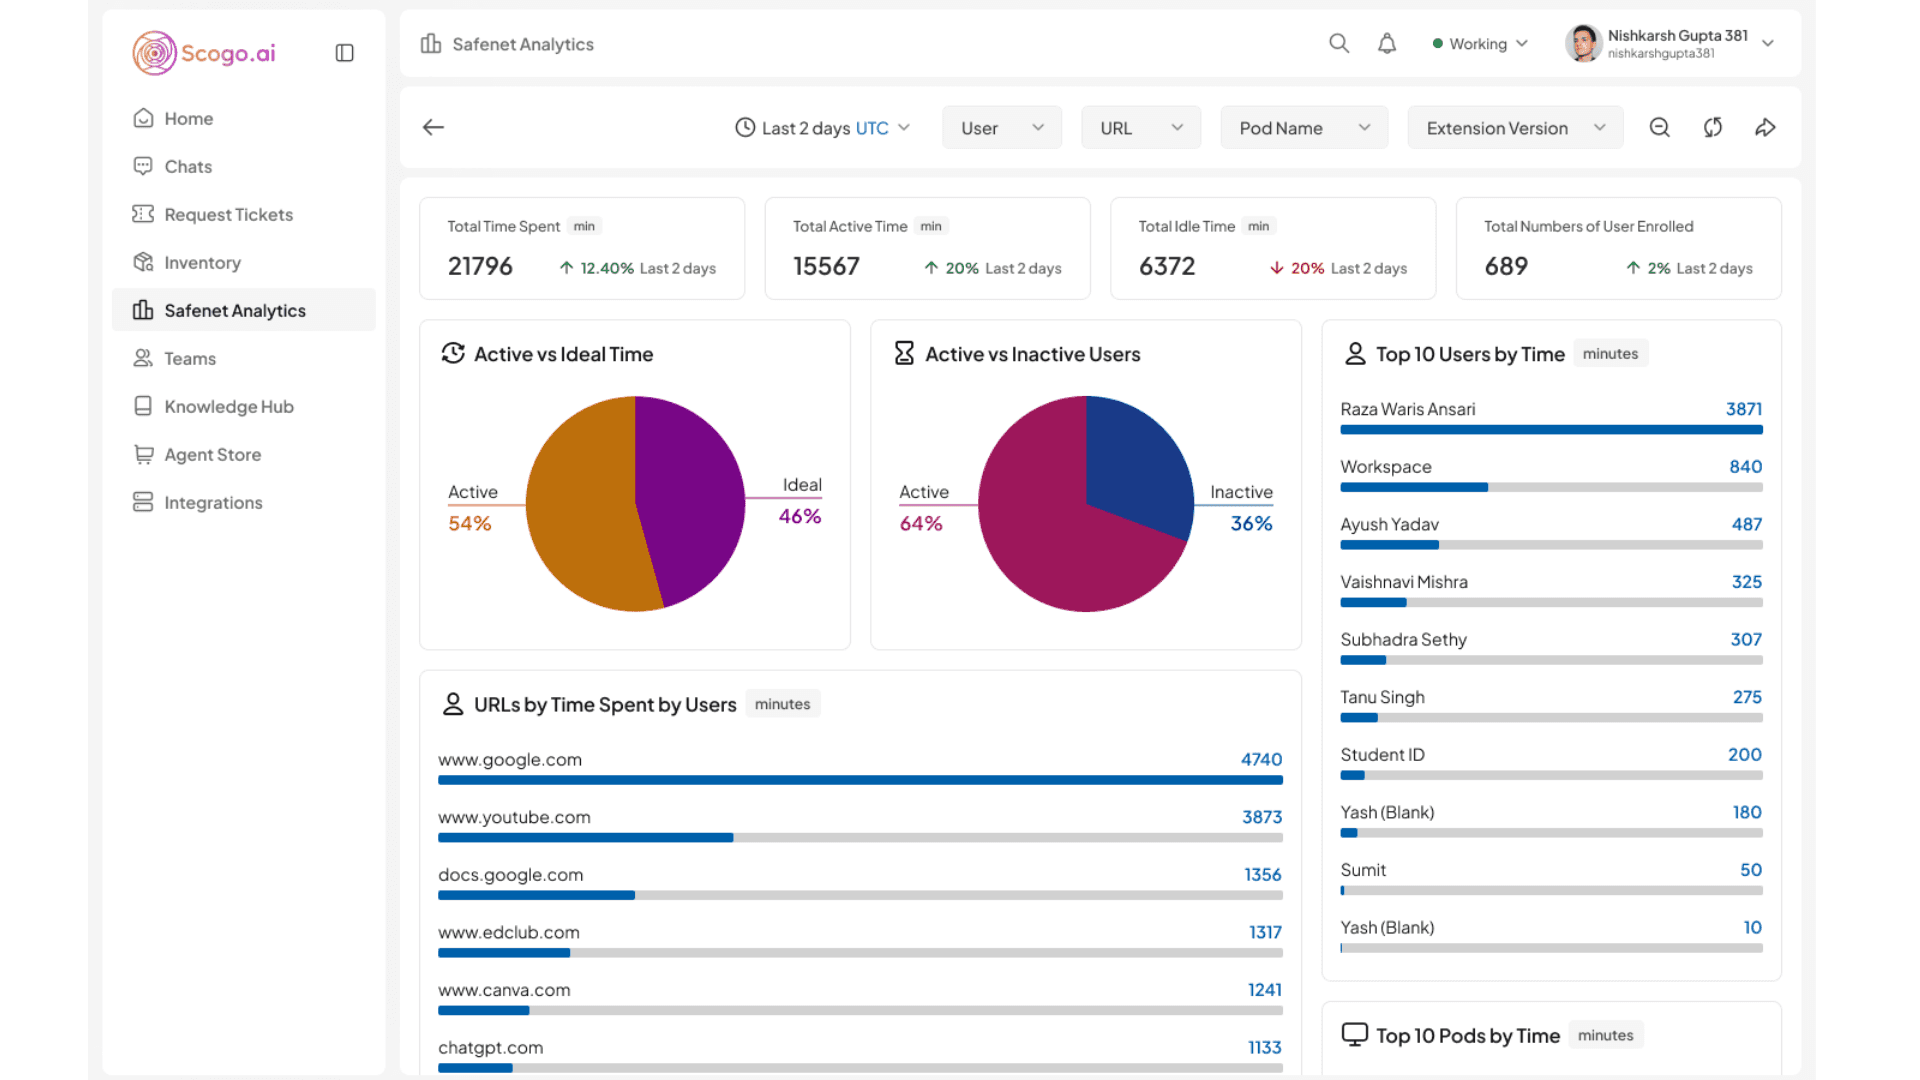Go to Request Tickets in sidebar

pos(228,214)
